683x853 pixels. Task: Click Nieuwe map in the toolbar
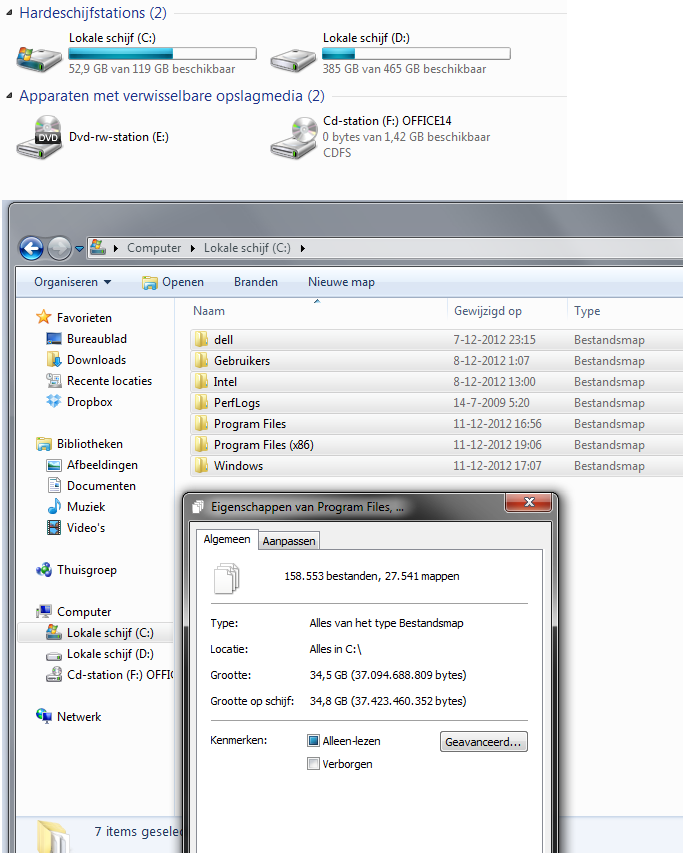(x=341, y=282)
